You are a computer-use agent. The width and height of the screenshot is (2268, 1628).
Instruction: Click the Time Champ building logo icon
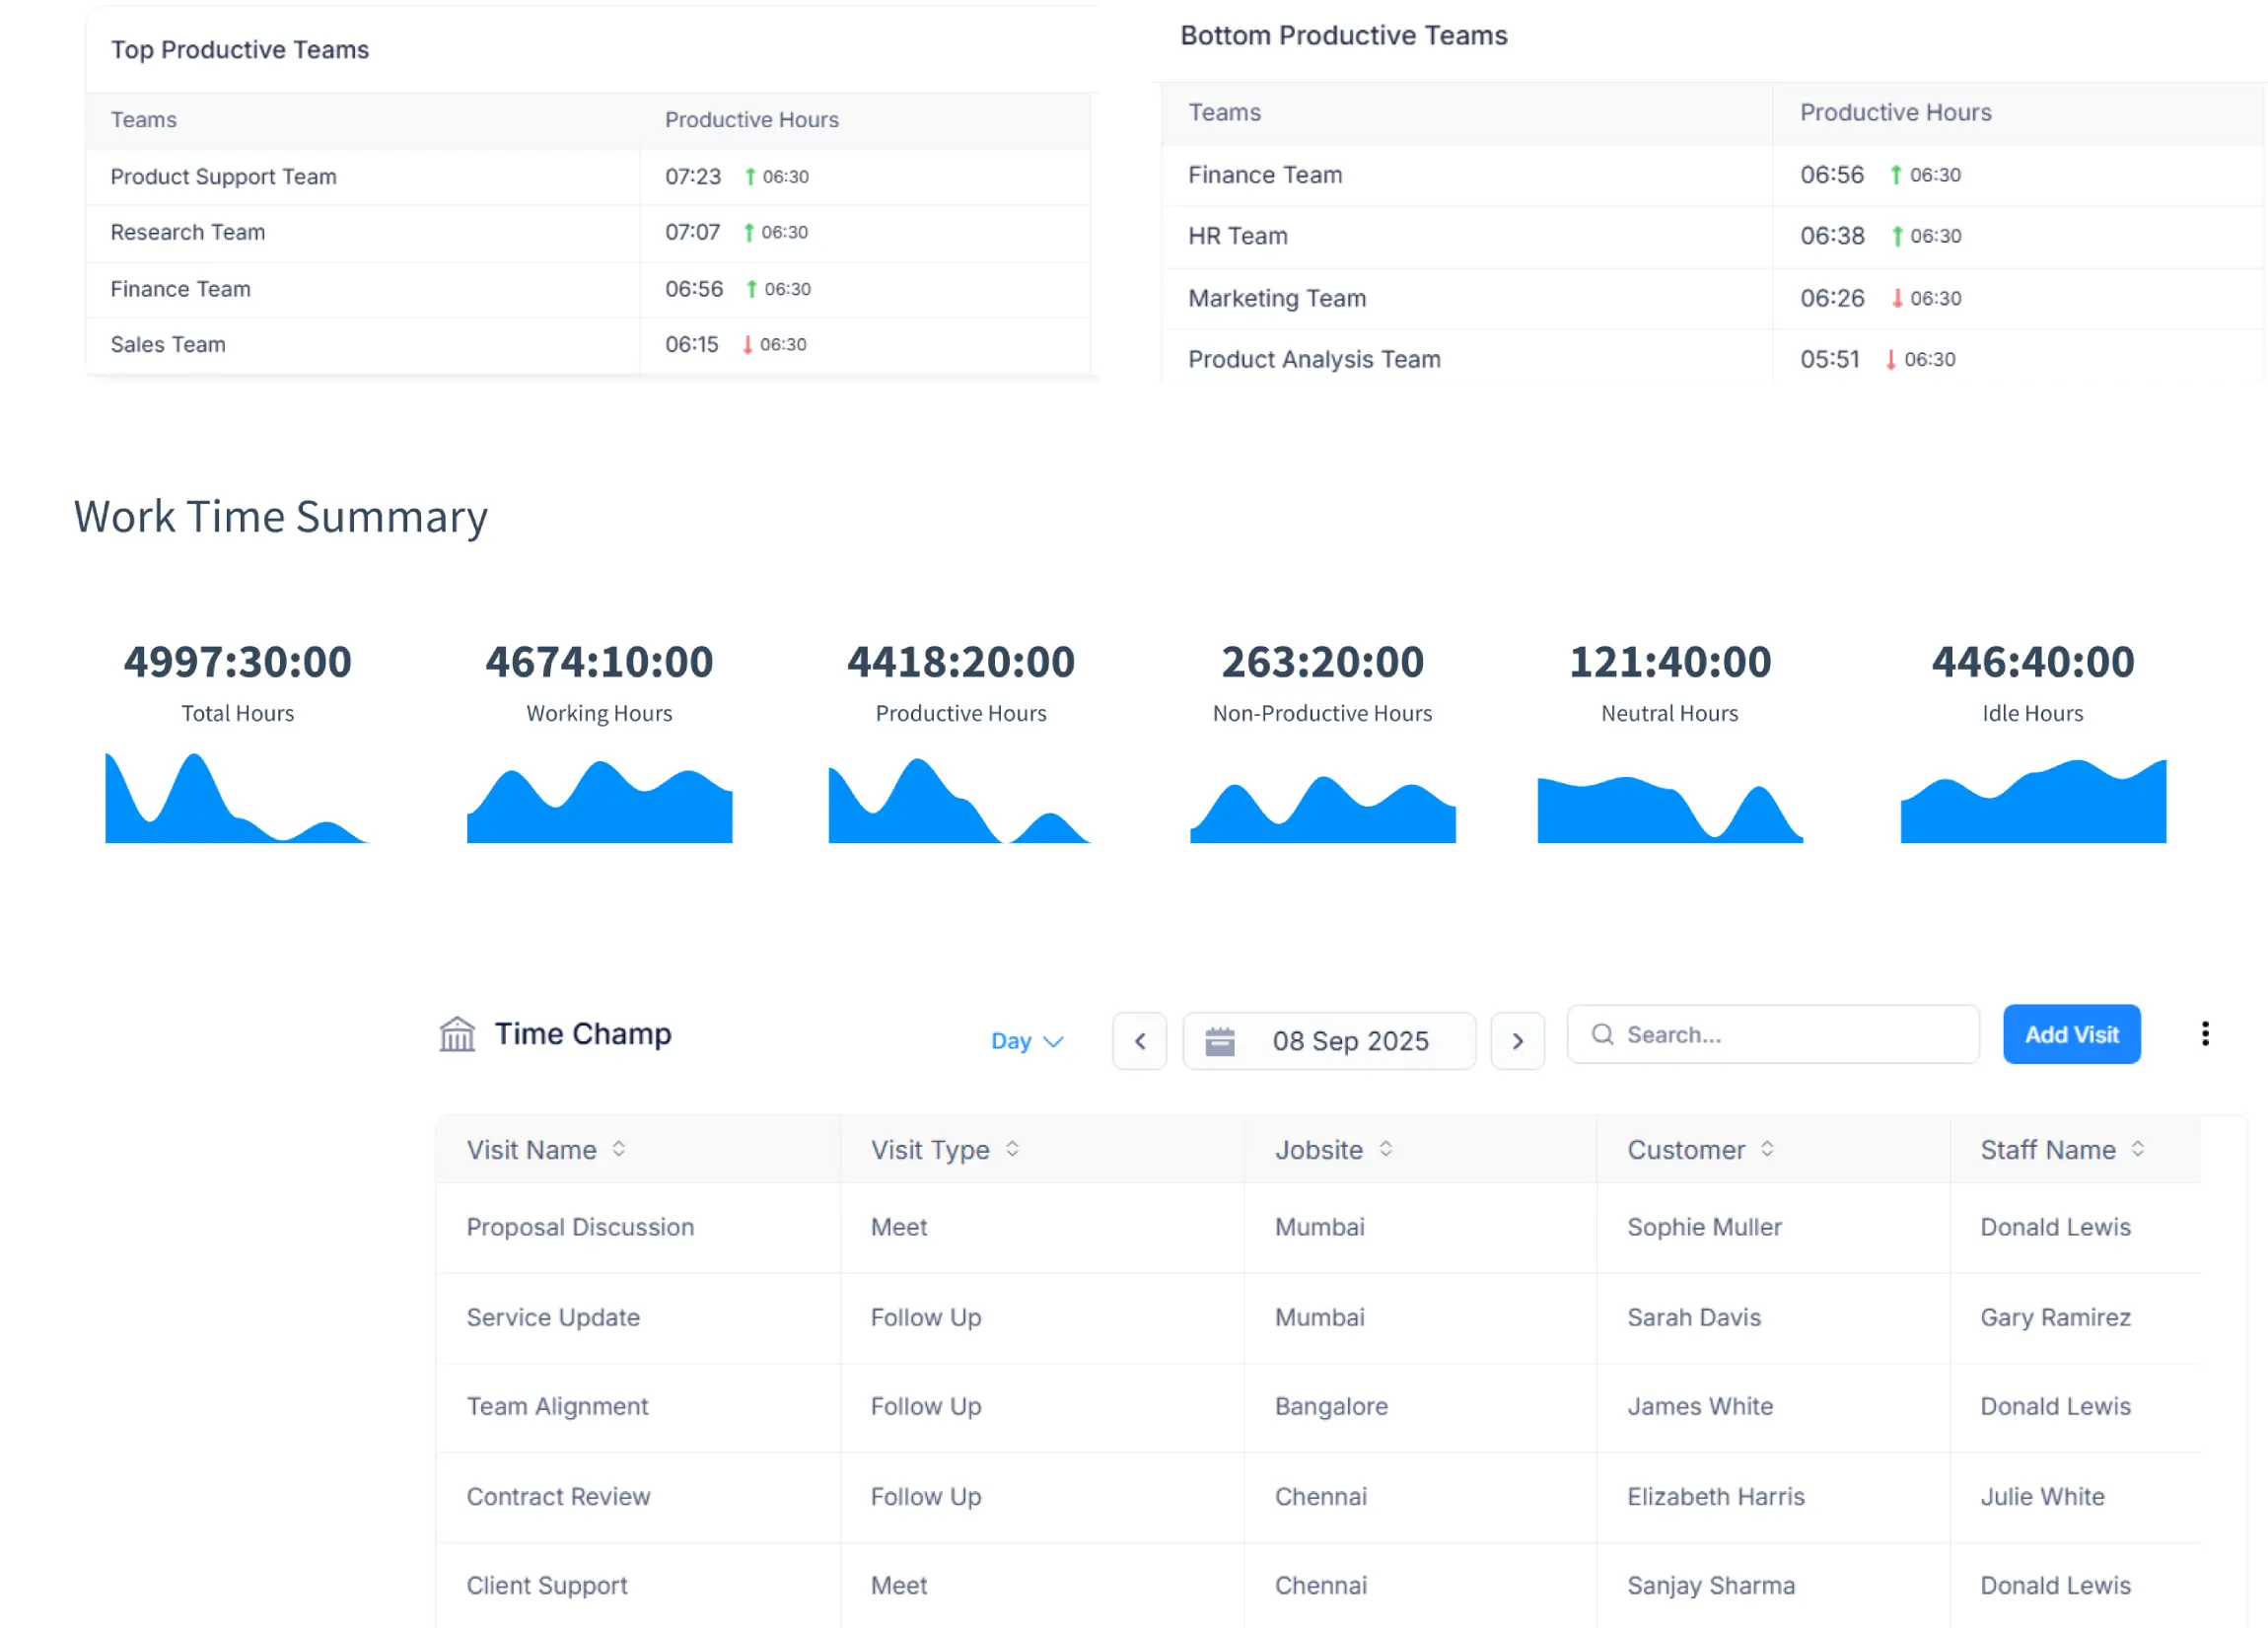coord(459,1035)
